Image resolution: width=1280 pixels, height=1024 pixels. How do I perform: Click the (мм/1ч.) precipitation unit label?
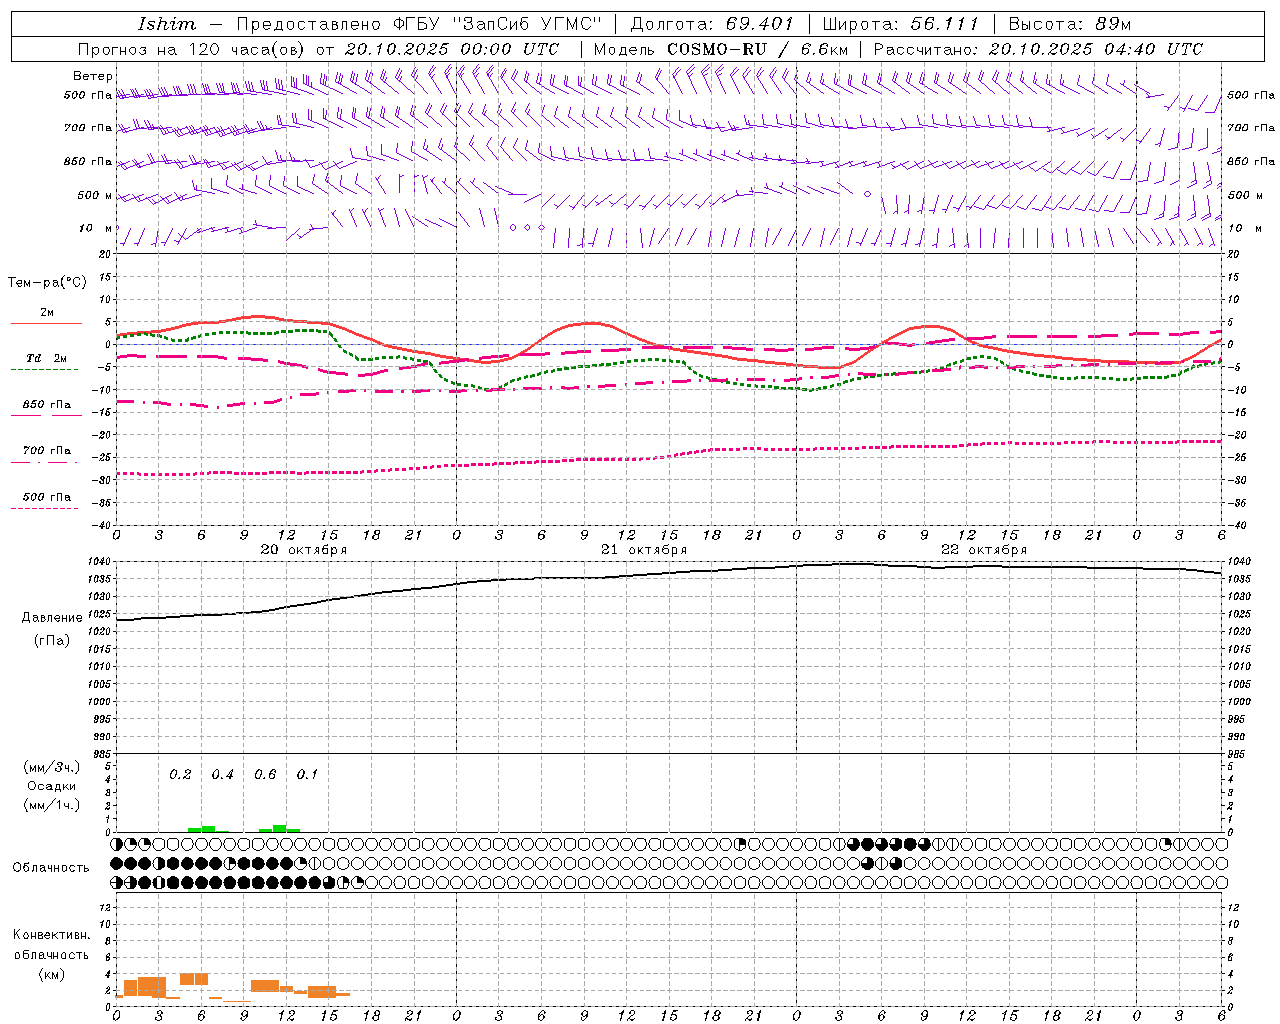(52, 805)
